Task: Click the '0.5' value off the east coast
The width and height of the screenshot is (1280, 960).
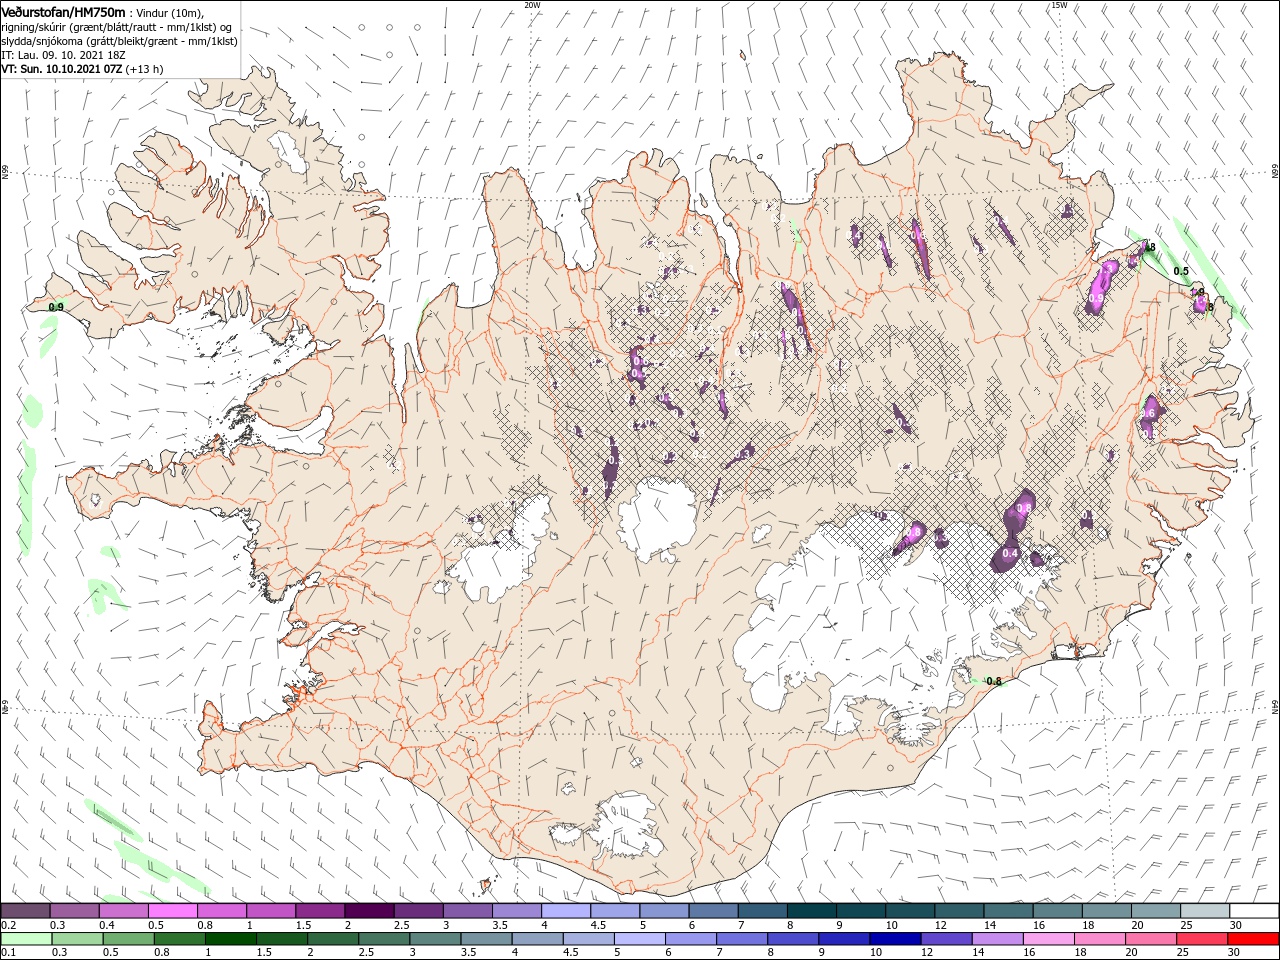Action: [x=1181, y=271]
